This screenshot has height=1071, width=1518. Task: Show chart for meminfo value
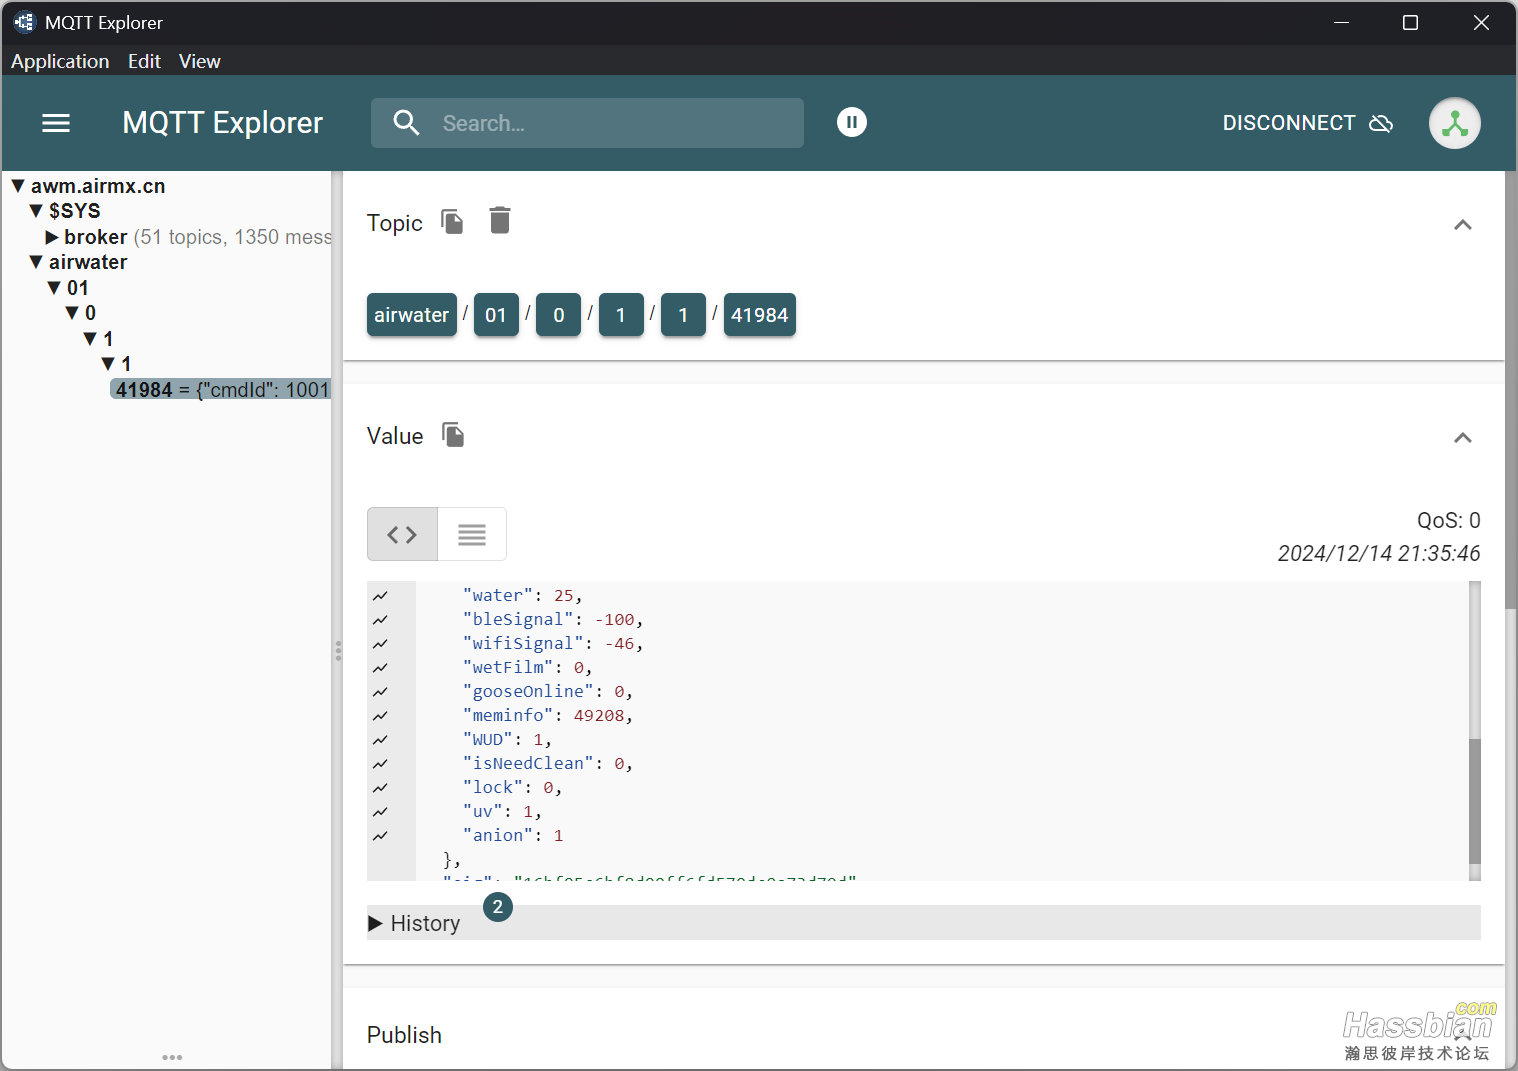pos(380,716)
